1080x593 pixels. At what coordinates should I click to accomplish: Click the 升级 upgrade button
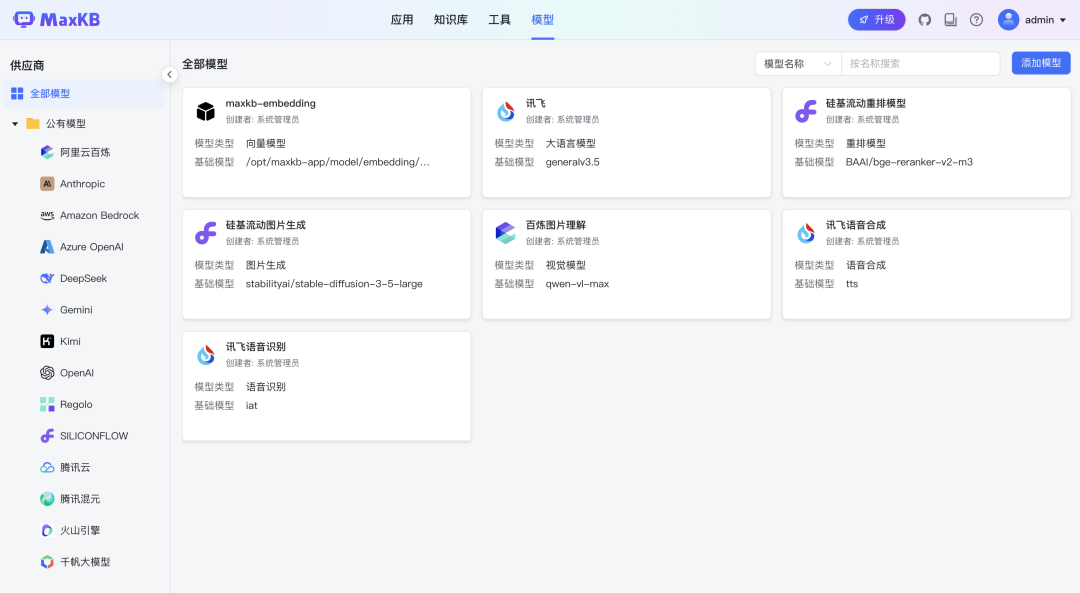(876, 19)
